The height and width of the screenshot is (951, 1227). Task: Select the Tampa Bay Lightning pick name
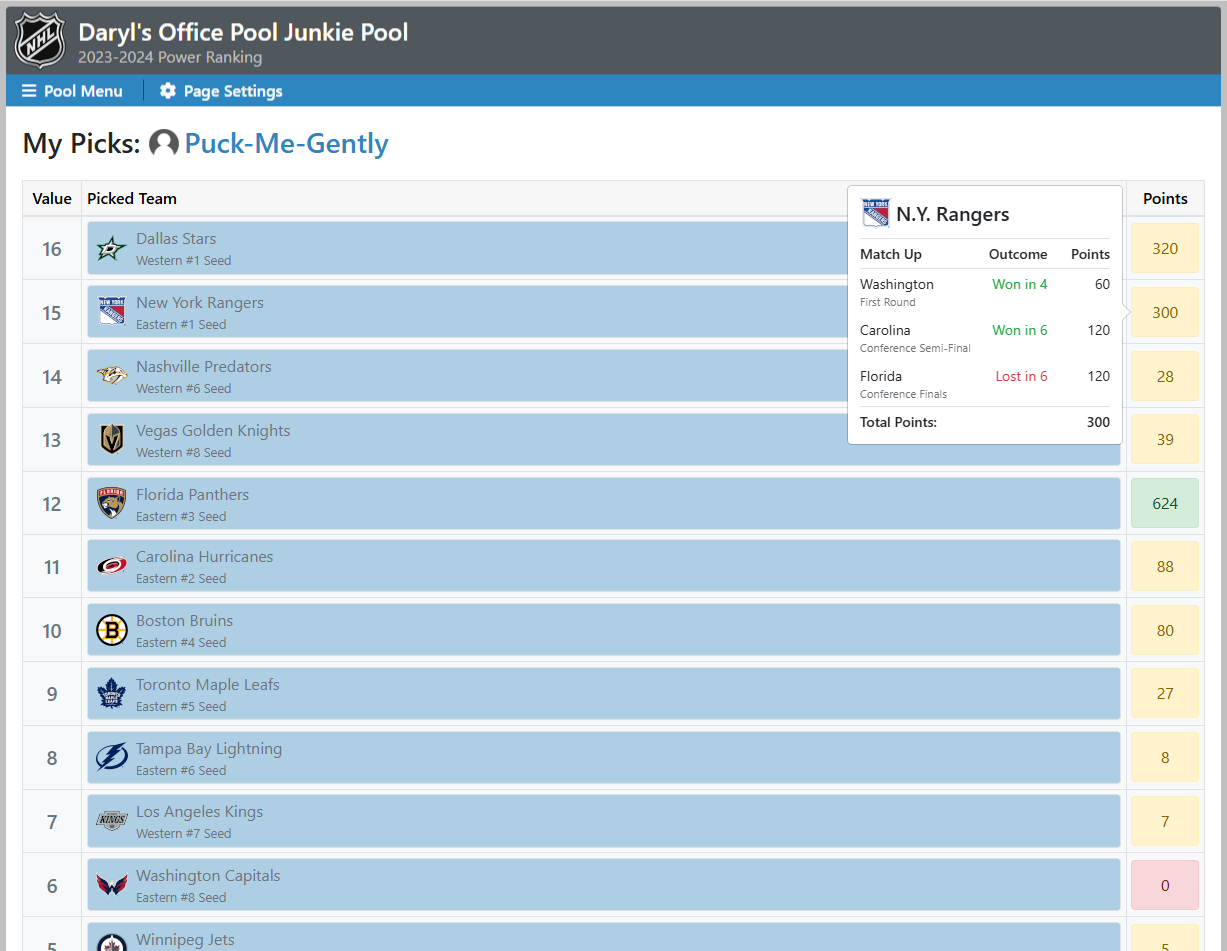coord(209,749)
